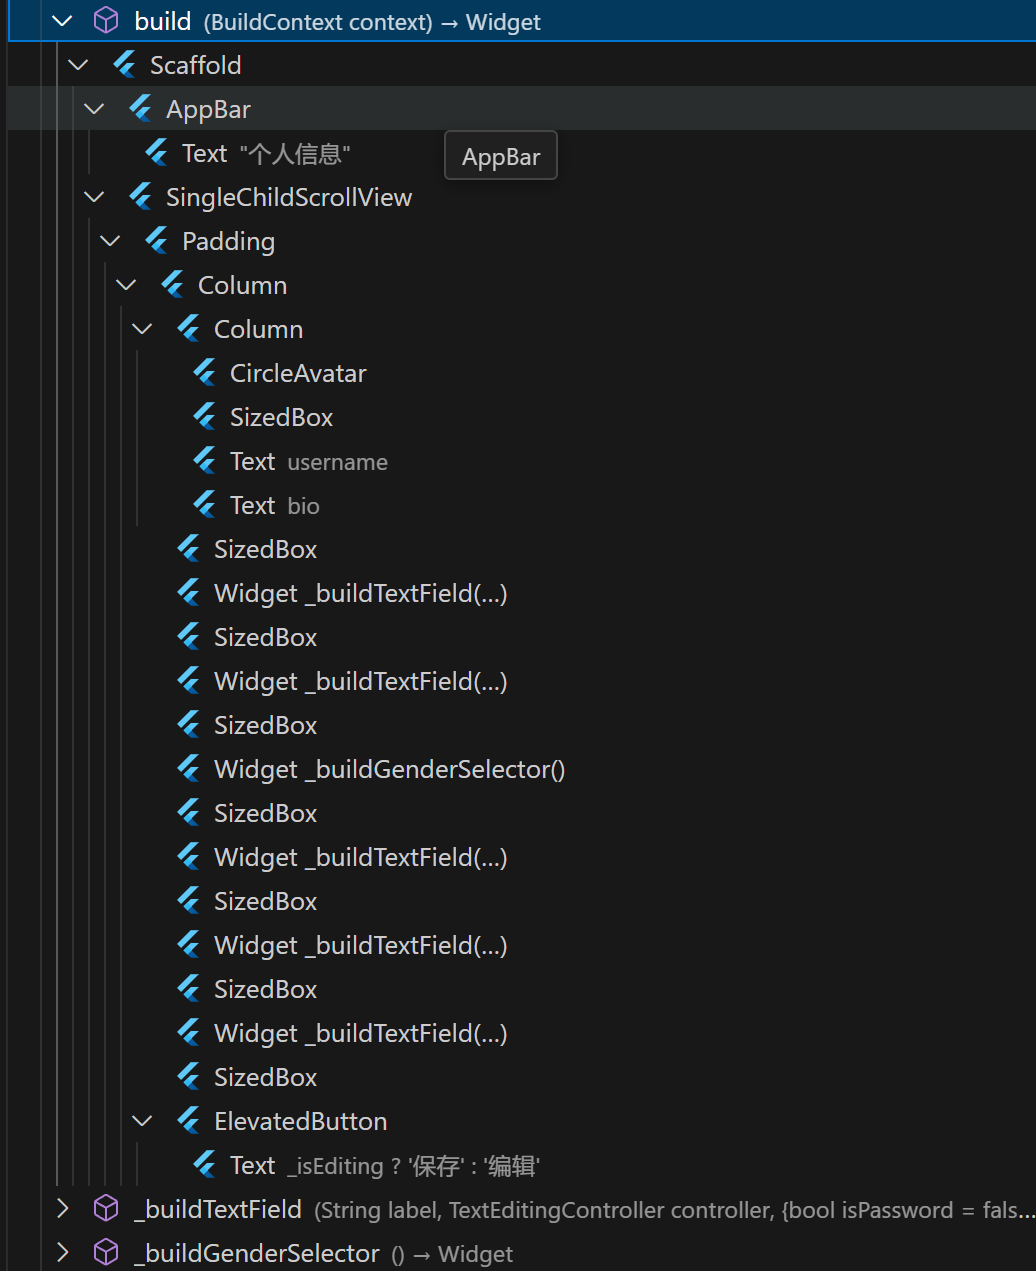Click the cube icon beside build method
Viewport: 1036px width, 1271px height.
point(106,21)
